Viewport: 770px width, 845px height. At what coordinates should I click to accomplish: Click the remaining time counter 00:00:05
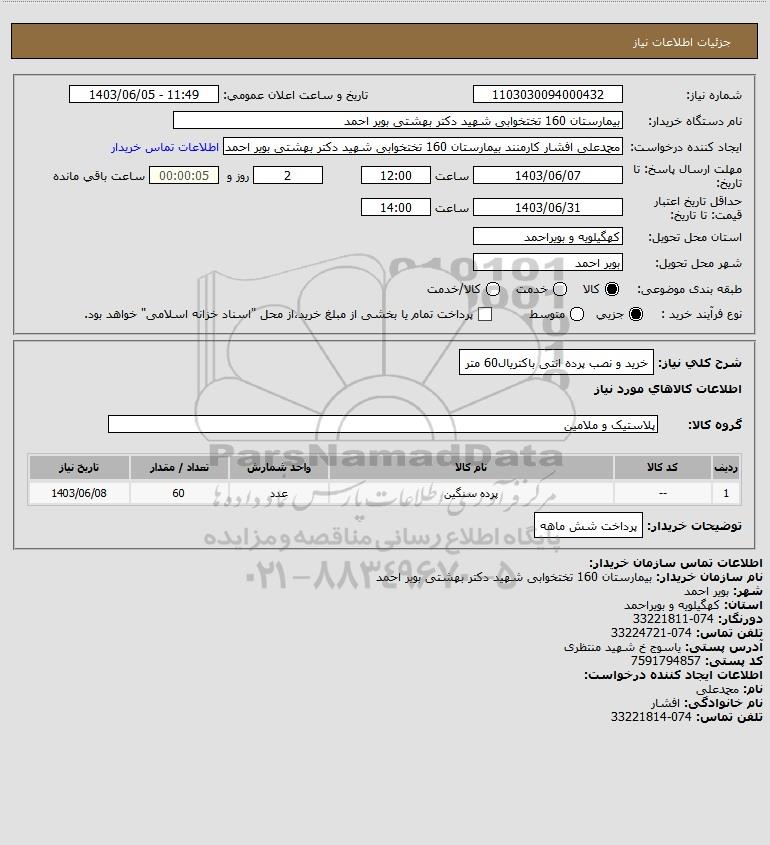click(x=184, y=175)
